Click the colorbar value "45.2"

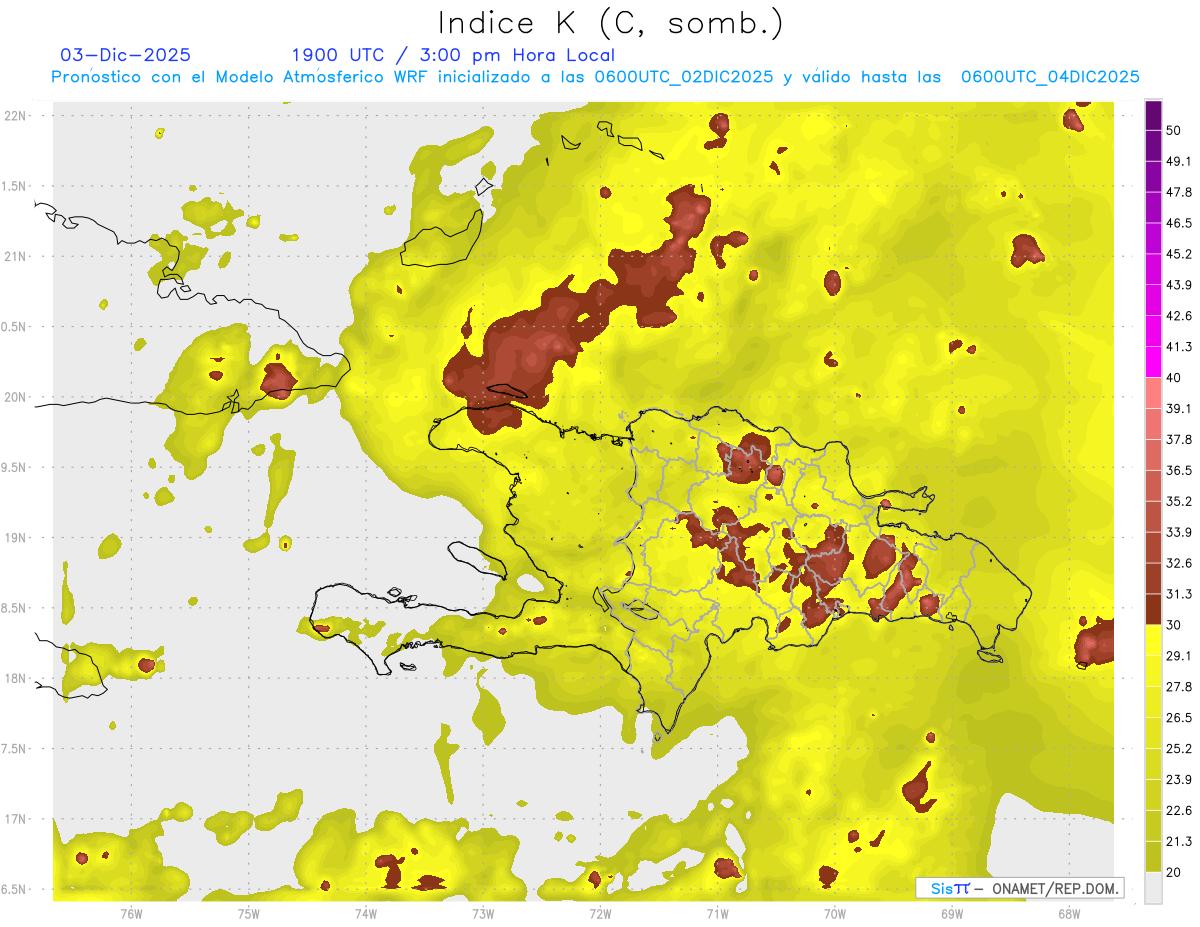1179,254
